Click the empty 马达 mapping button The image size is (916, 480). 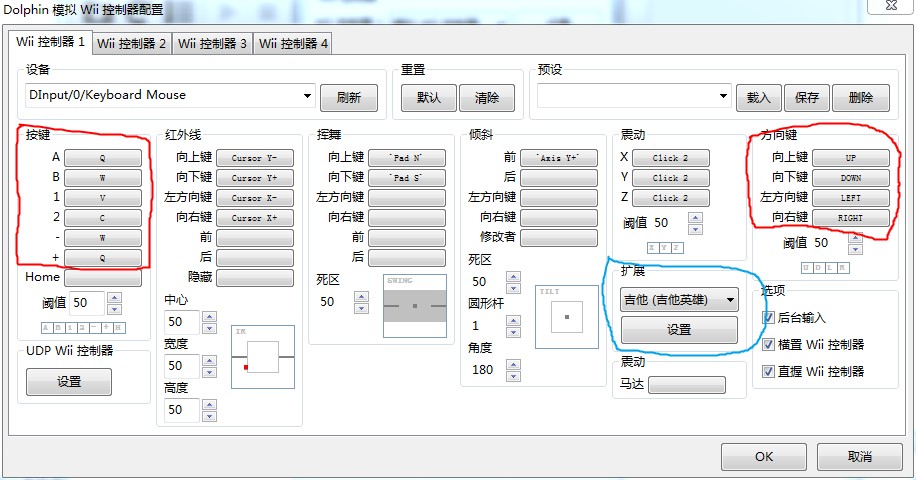[x=687, y=385]
